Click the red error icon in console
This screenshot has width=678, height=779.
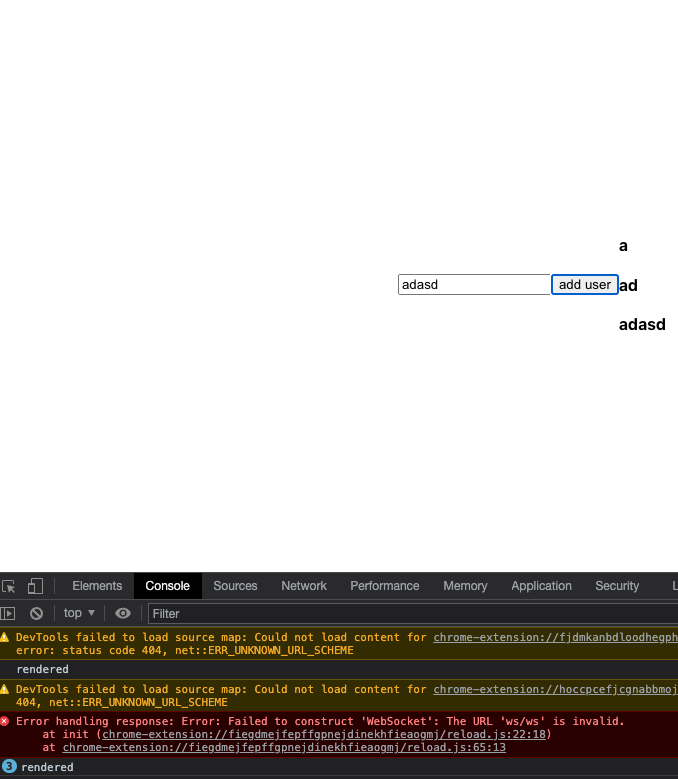coord(4,721)
